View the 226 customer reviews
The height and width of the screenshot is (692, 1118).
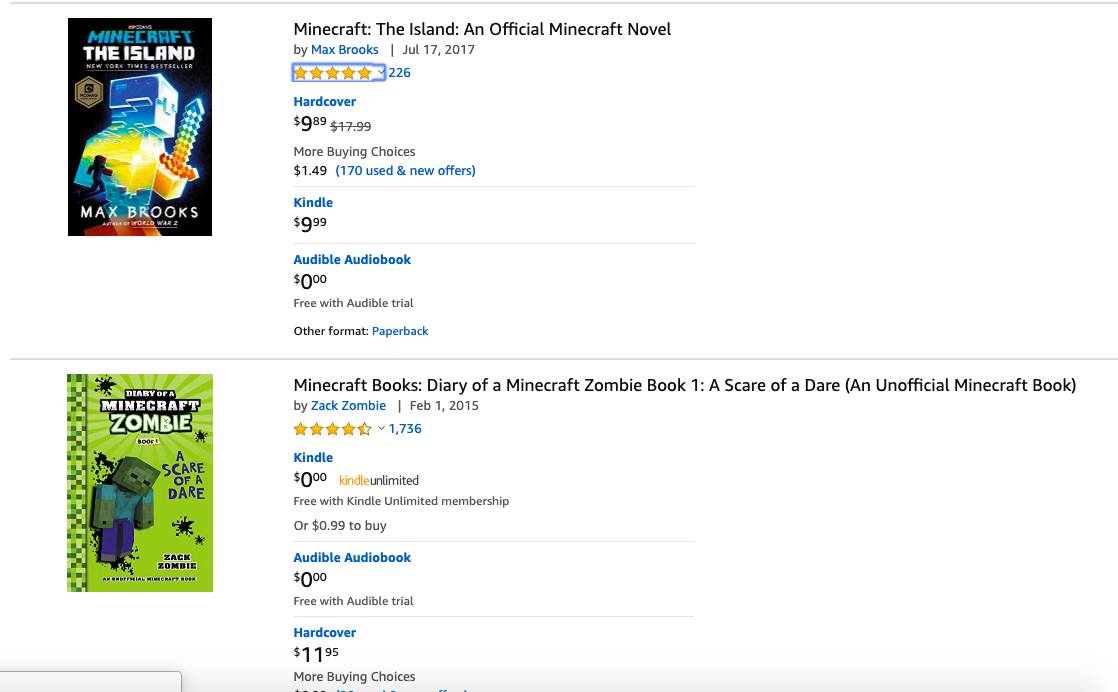400,72
